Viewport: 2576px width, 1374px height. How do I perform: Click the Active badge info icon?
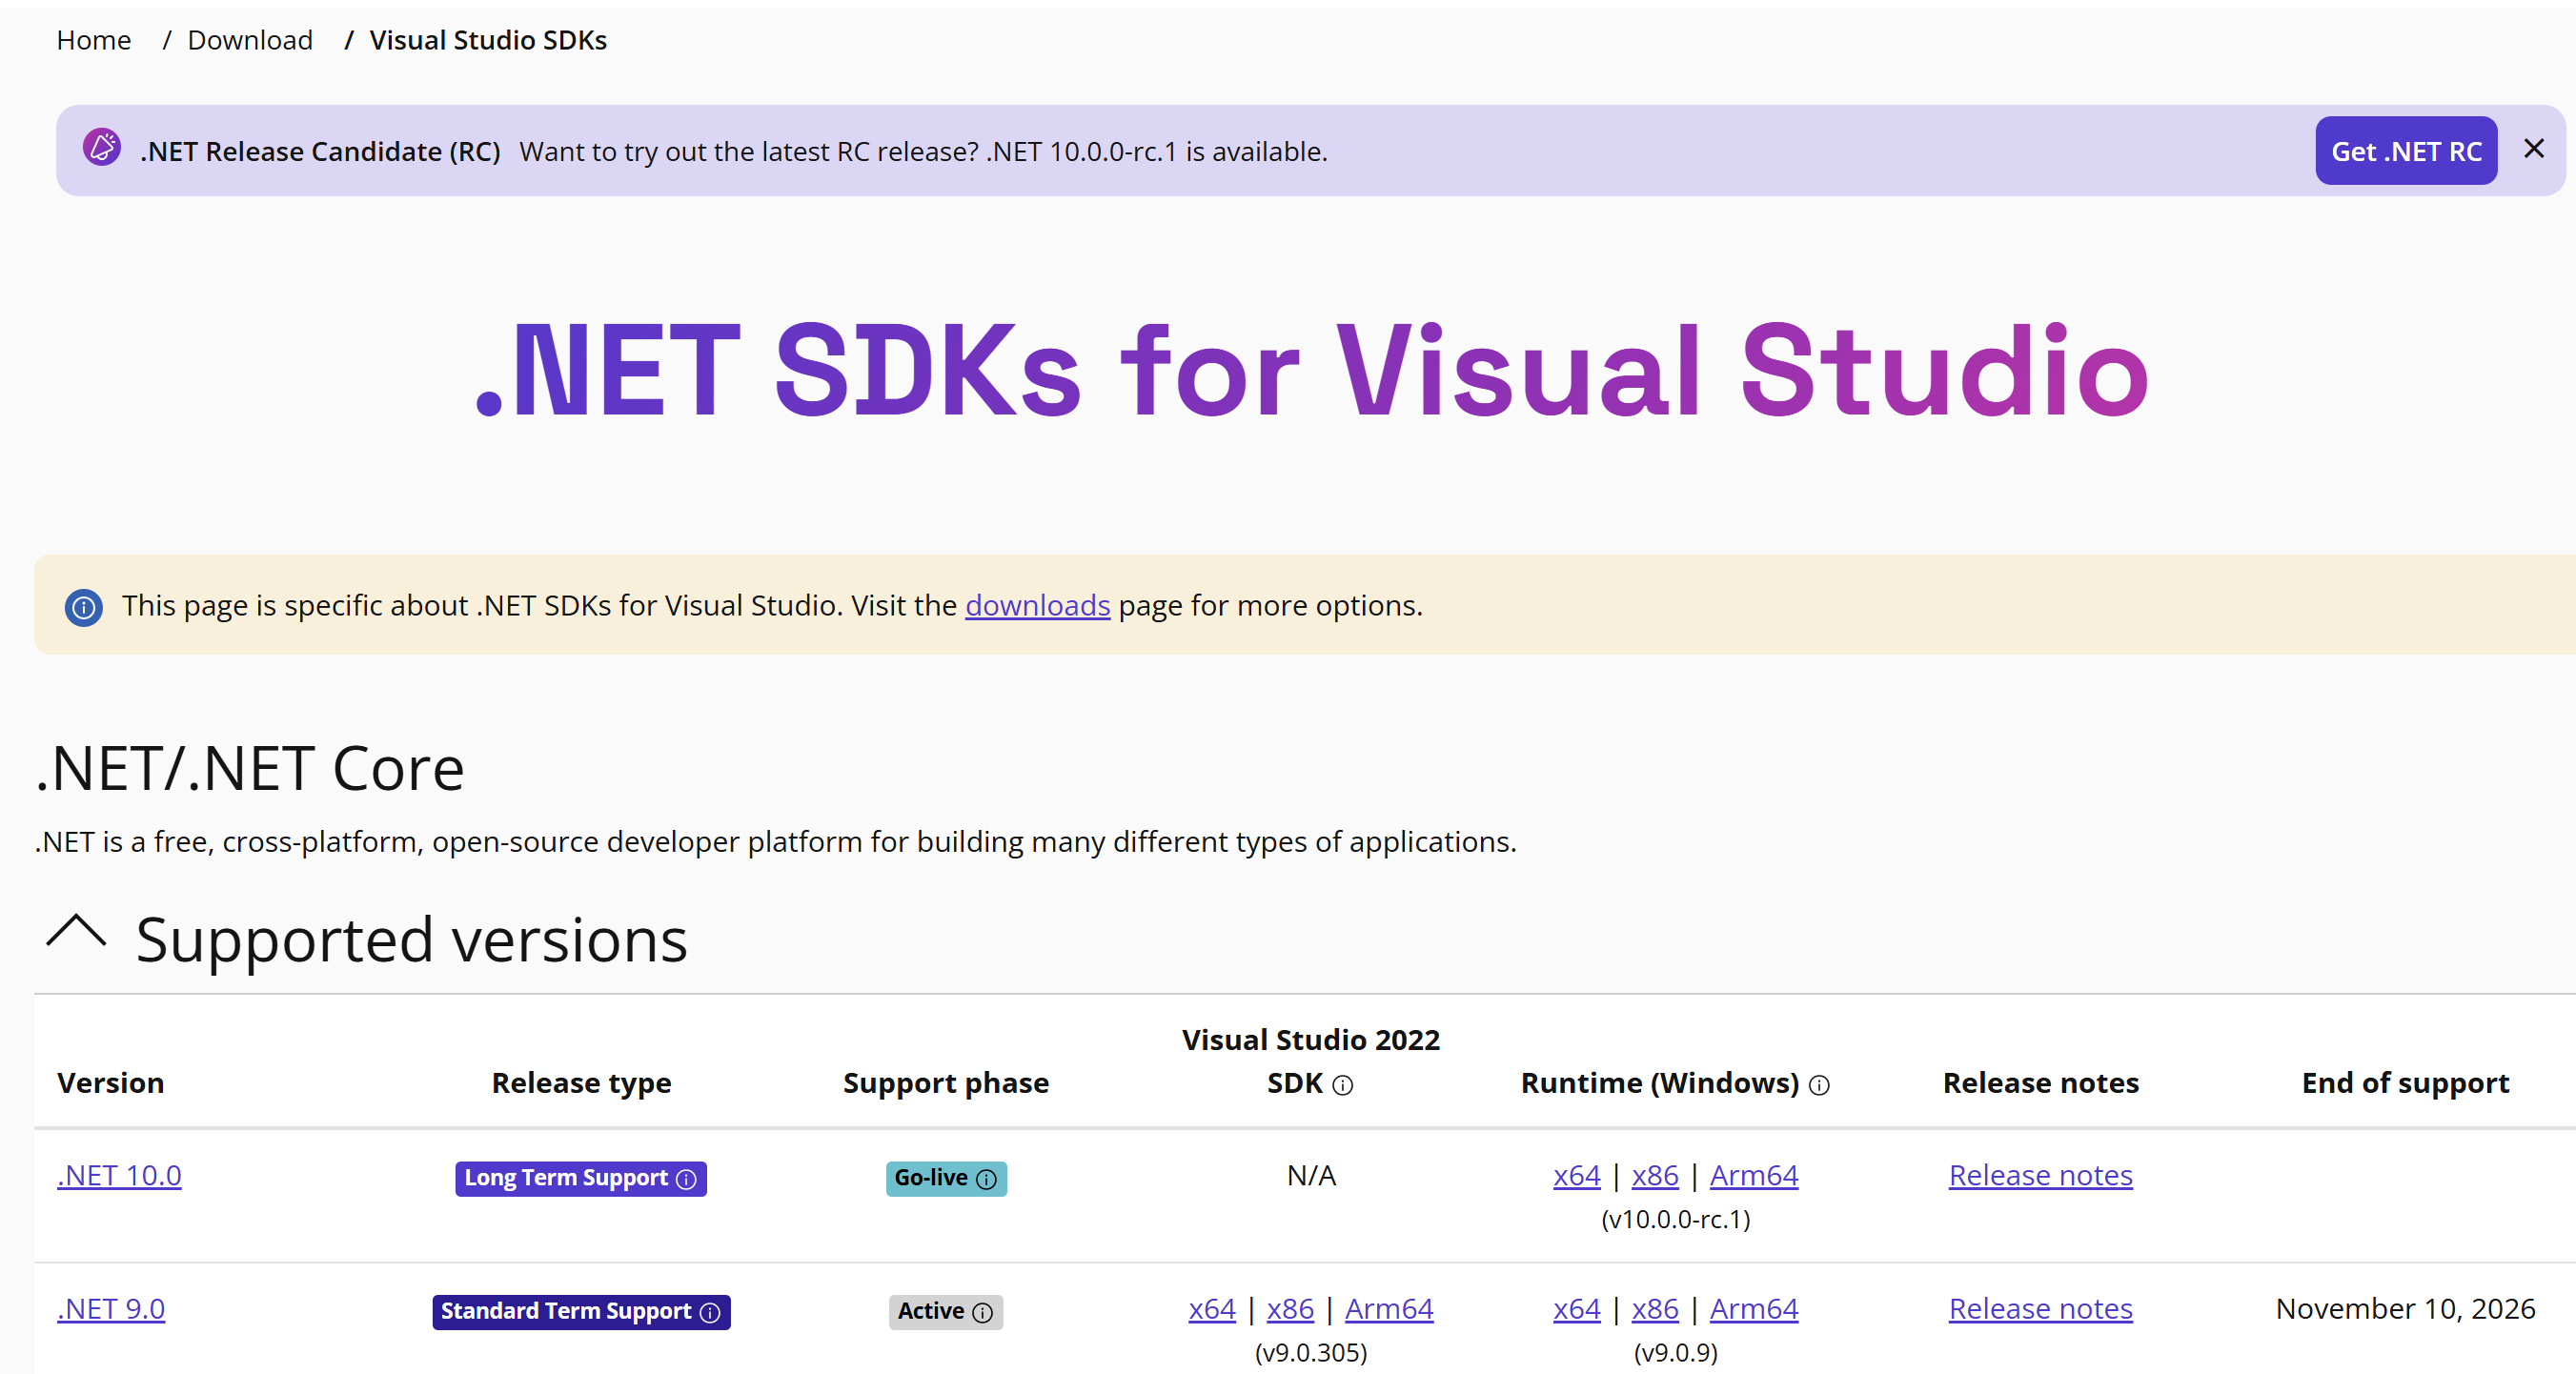(x=982, y=1312)
